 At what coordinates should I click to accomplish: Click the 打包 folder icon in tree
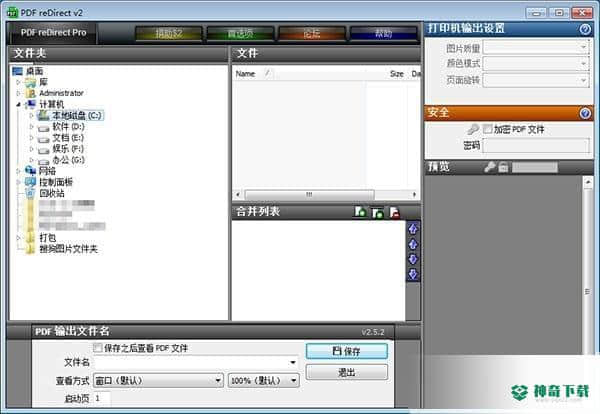[x=30, y=238]
